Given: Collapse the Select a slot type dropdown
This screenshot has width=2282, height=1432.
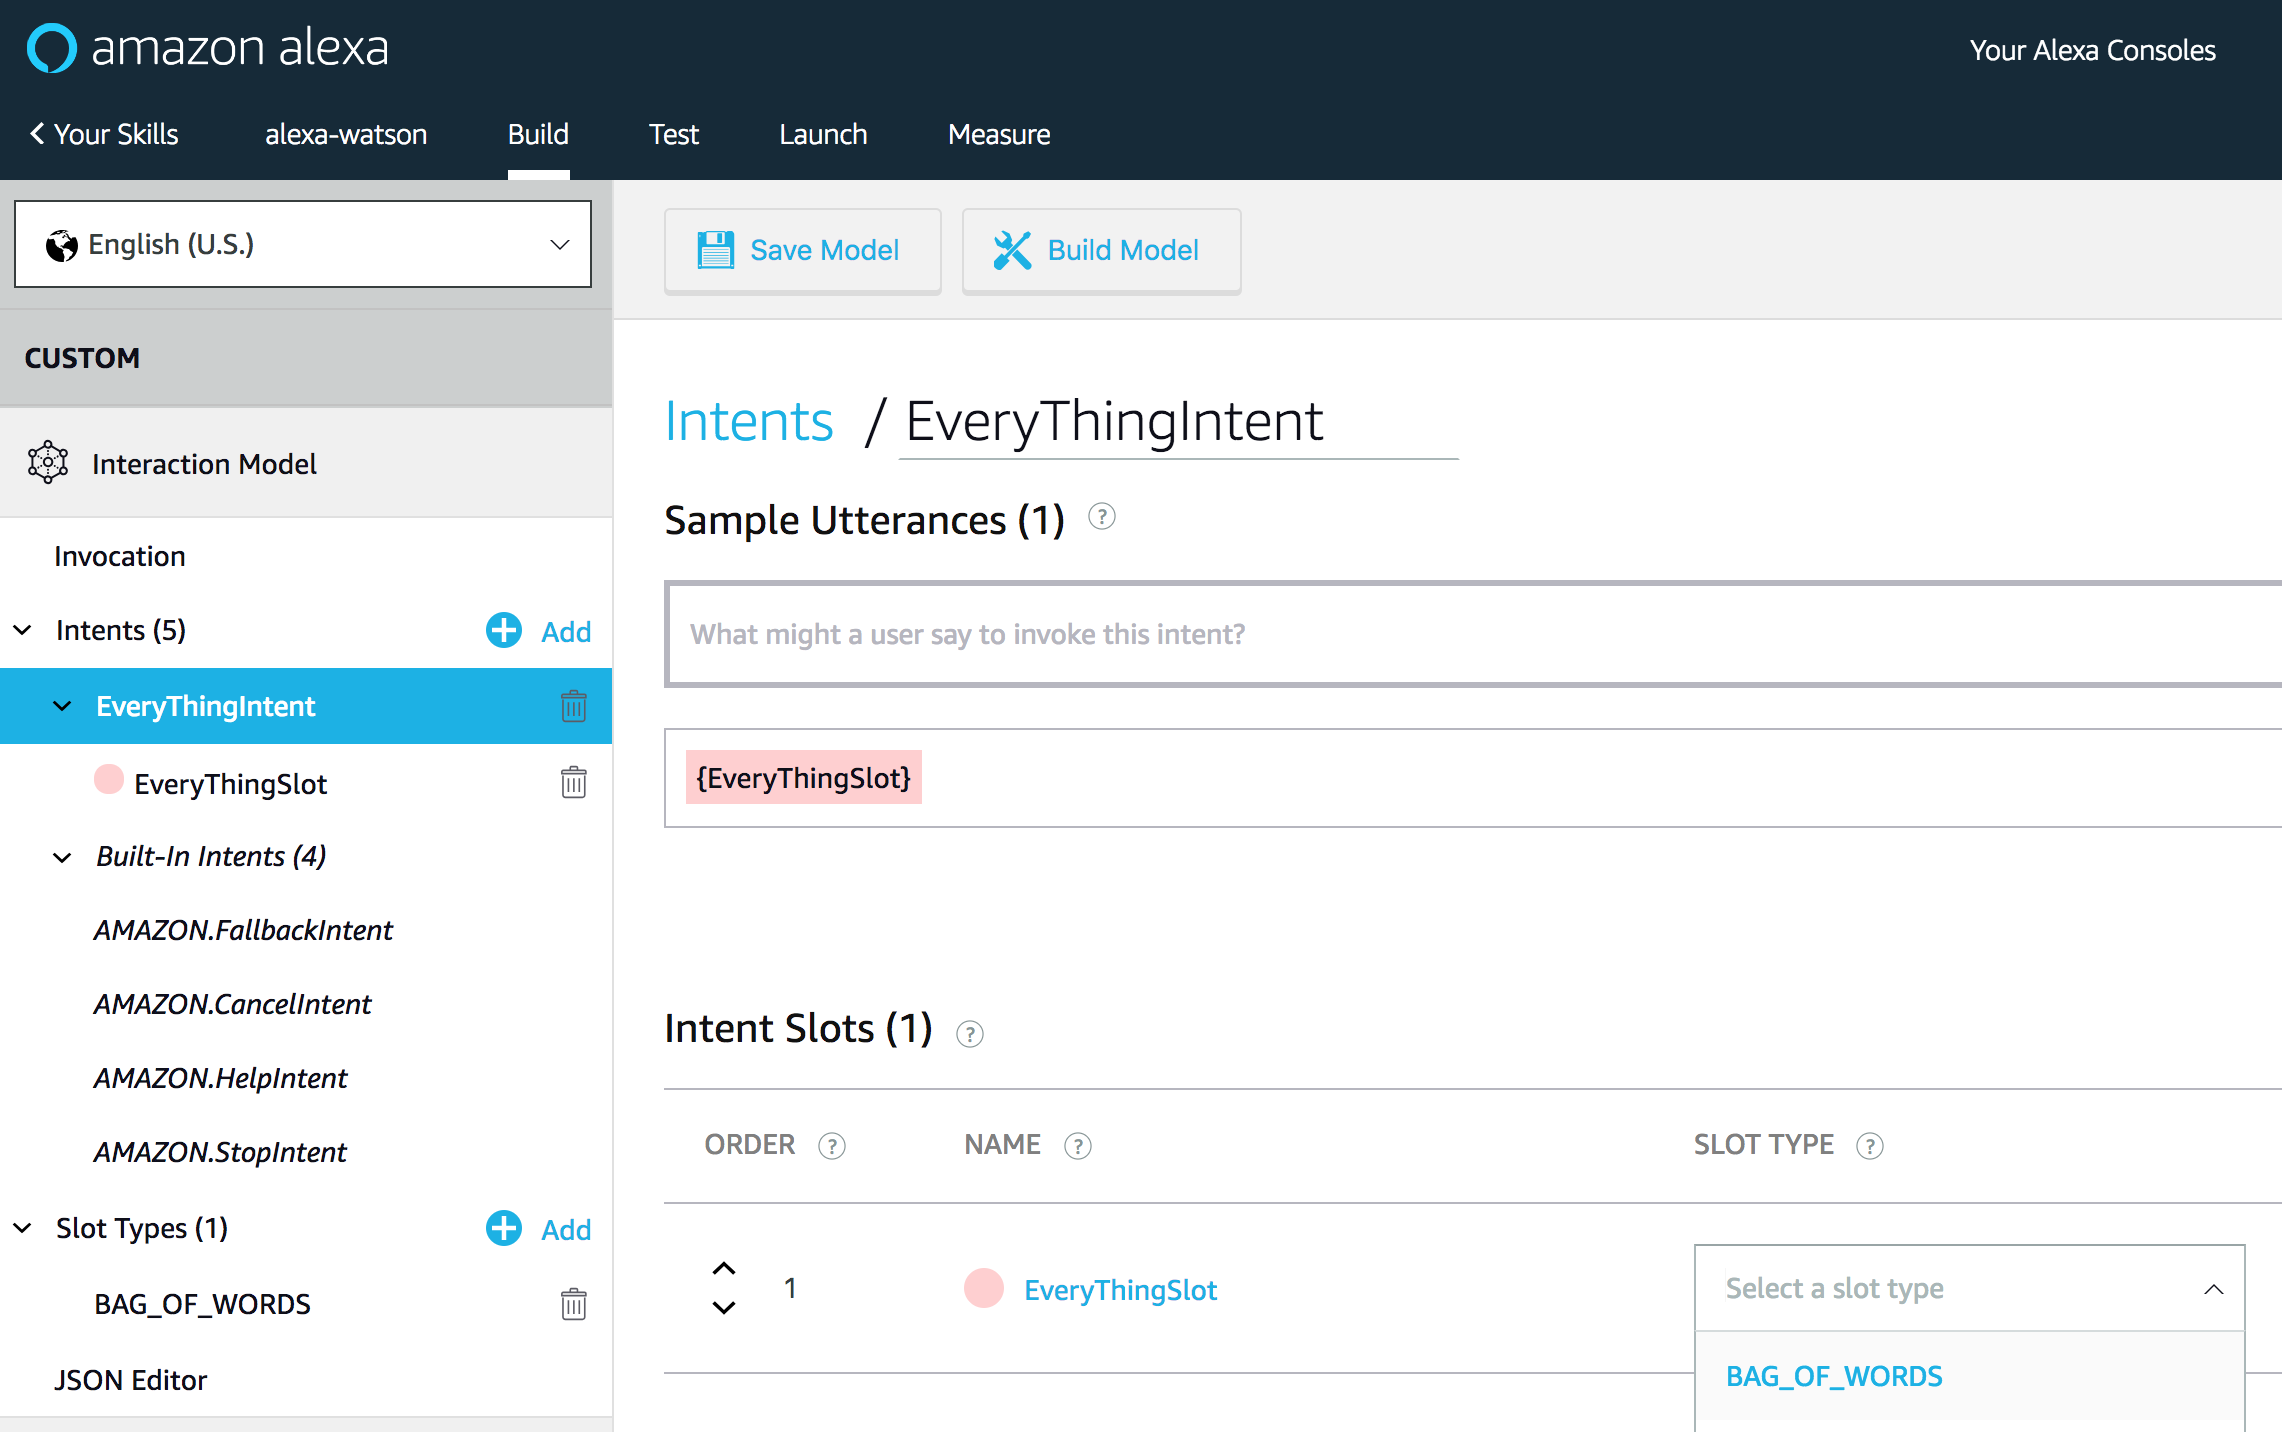Looking at the screenshot, I should coord(2213,1289).
